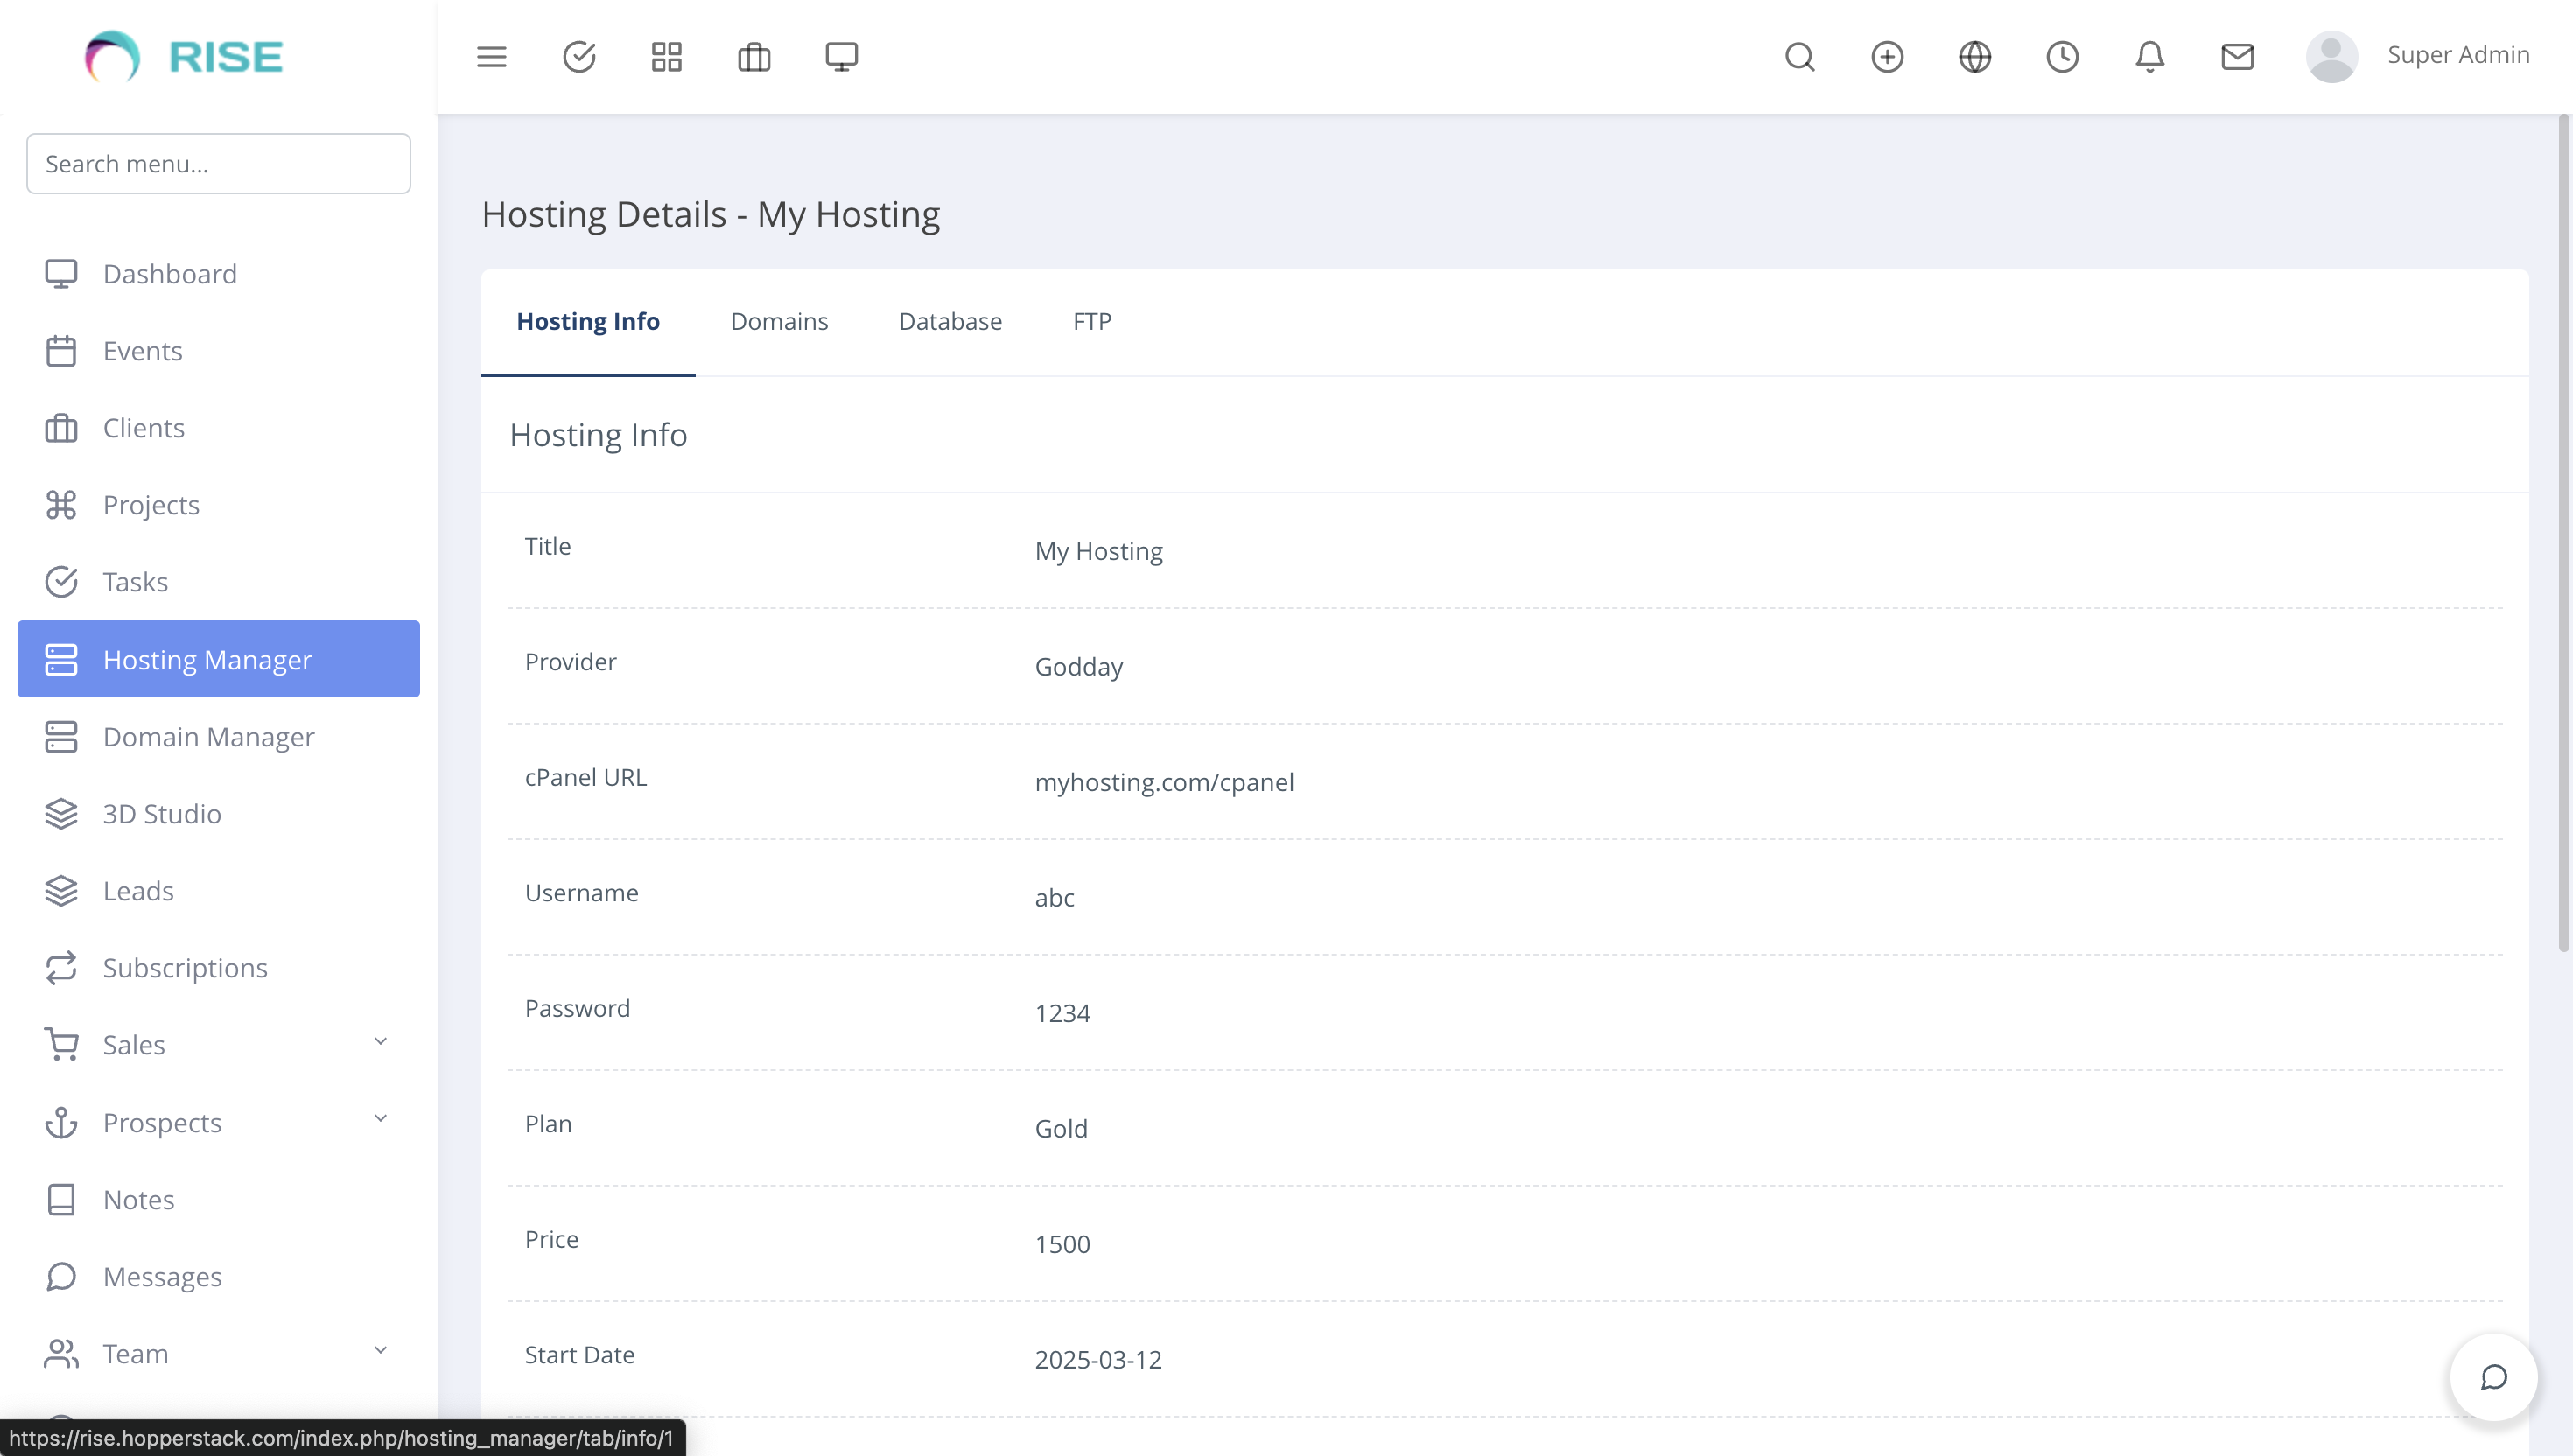Switch to the Domains tab
The image size is (2573, 1456).
[780, 321]
